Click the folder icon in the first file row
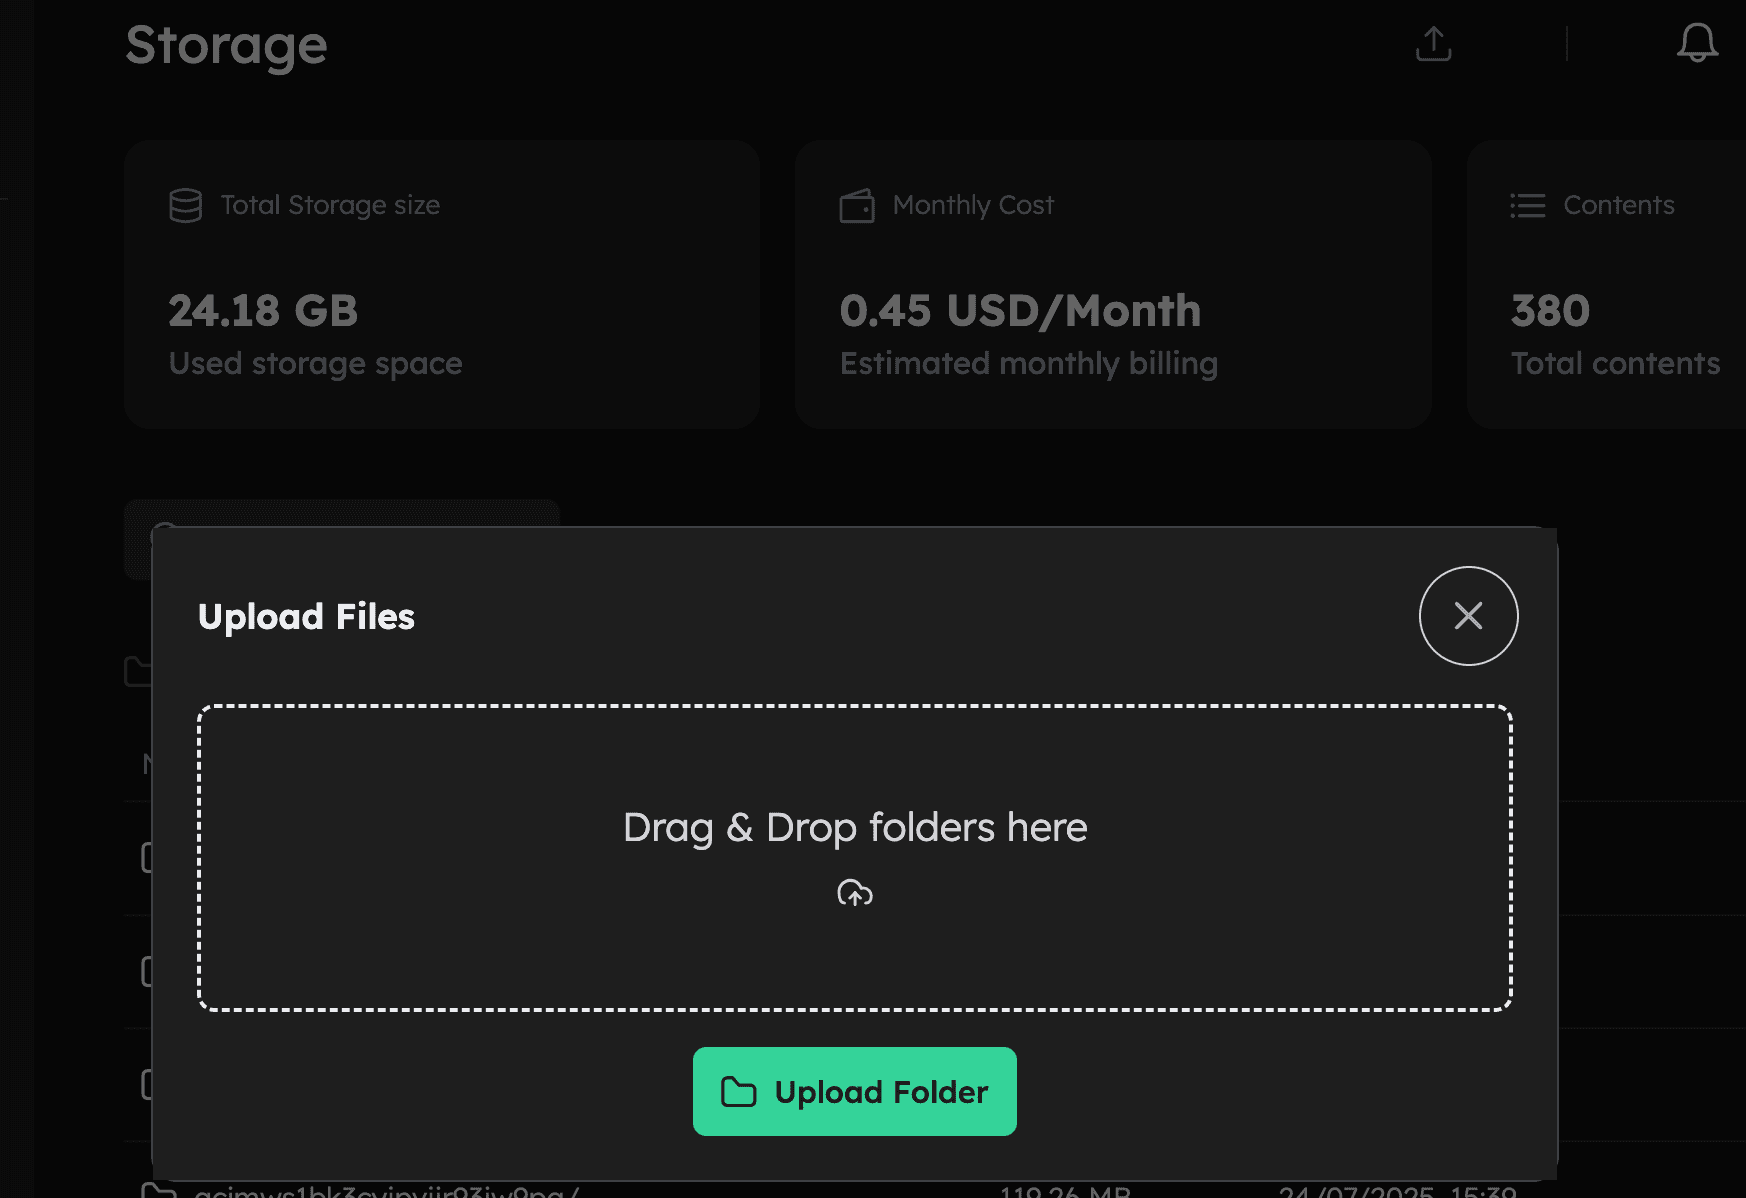 click(148, 858)
